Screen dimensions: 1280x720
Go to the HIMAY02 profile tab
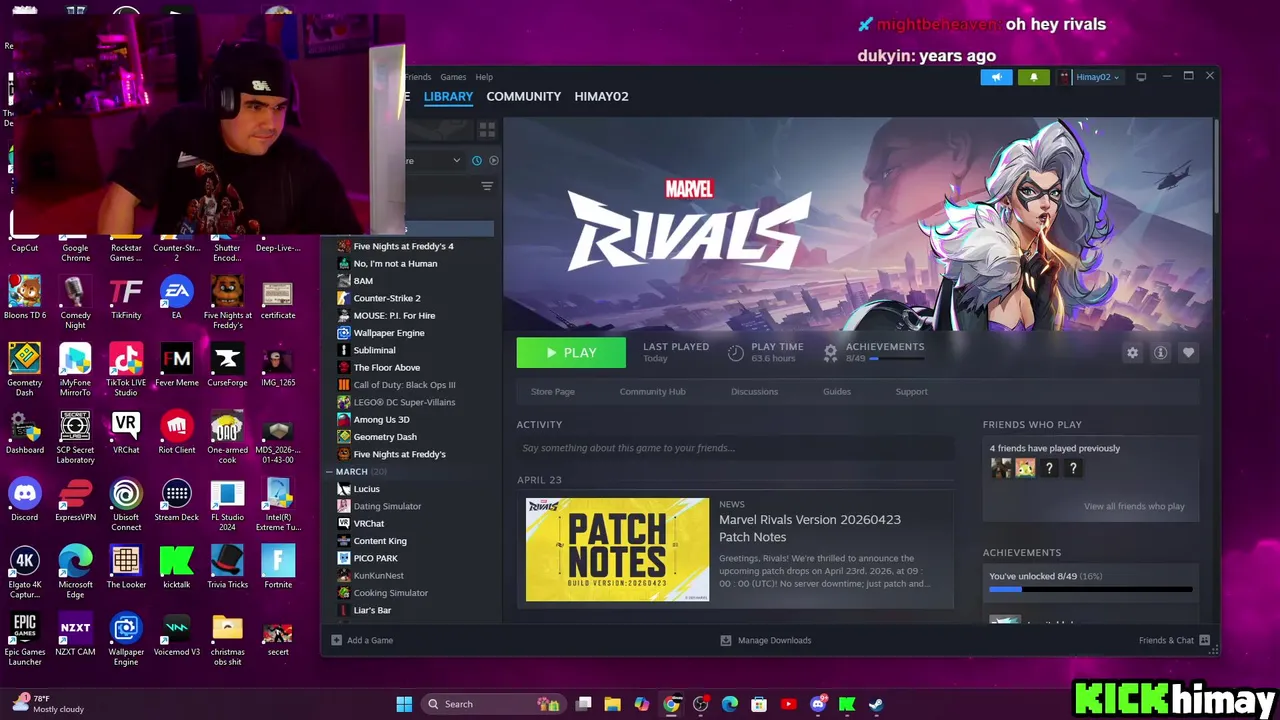tap(601, 96)
